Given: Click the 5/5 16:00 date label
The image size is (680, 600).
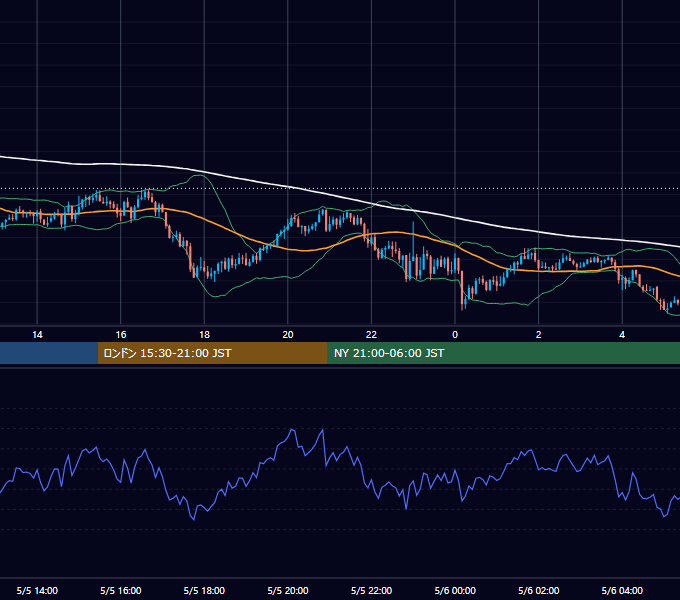Looking at the screenshot, I should click(121, 590).
